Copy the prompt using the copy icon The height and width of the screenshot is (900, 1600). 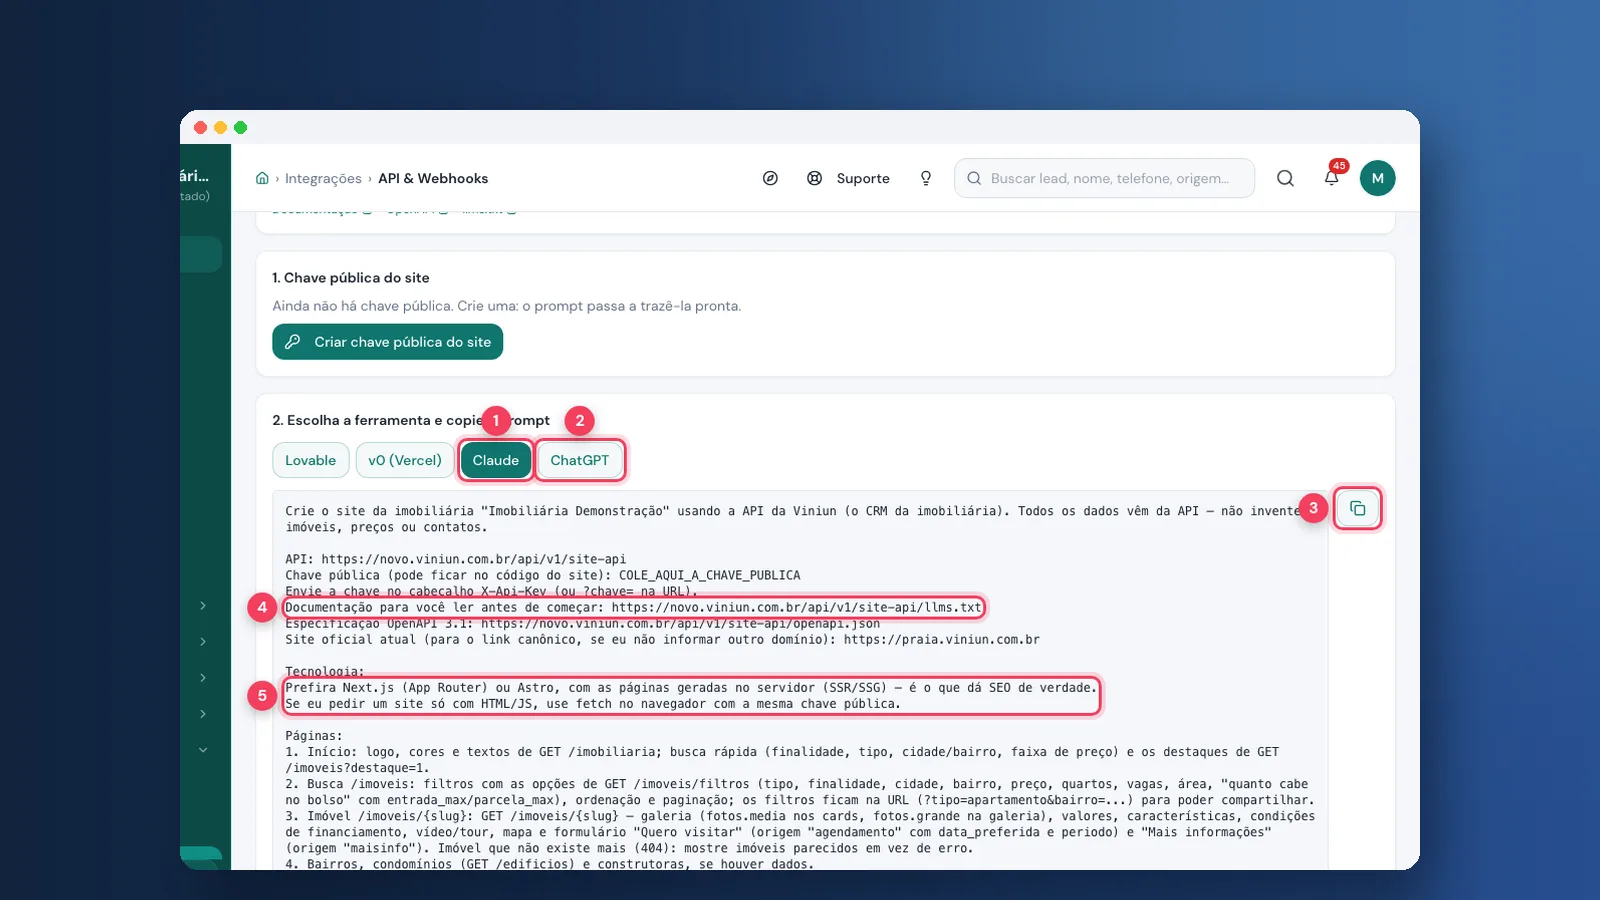[x=1357, y=508]
